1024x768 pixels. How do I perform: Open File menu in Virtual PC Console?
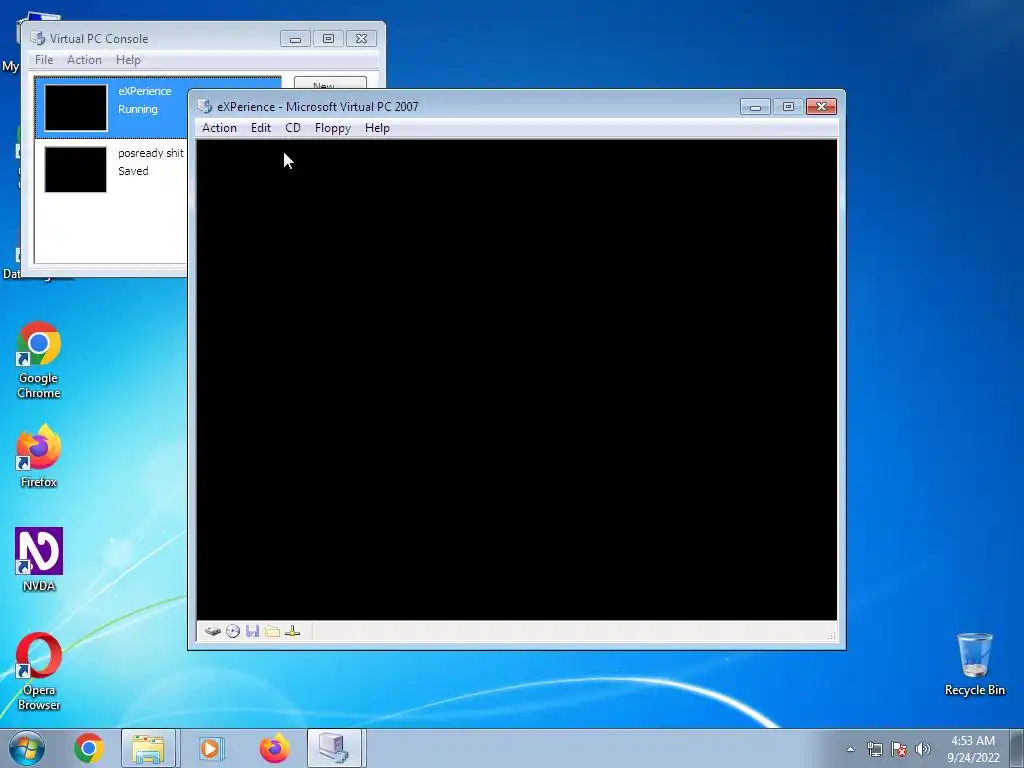tap(44, 59)
